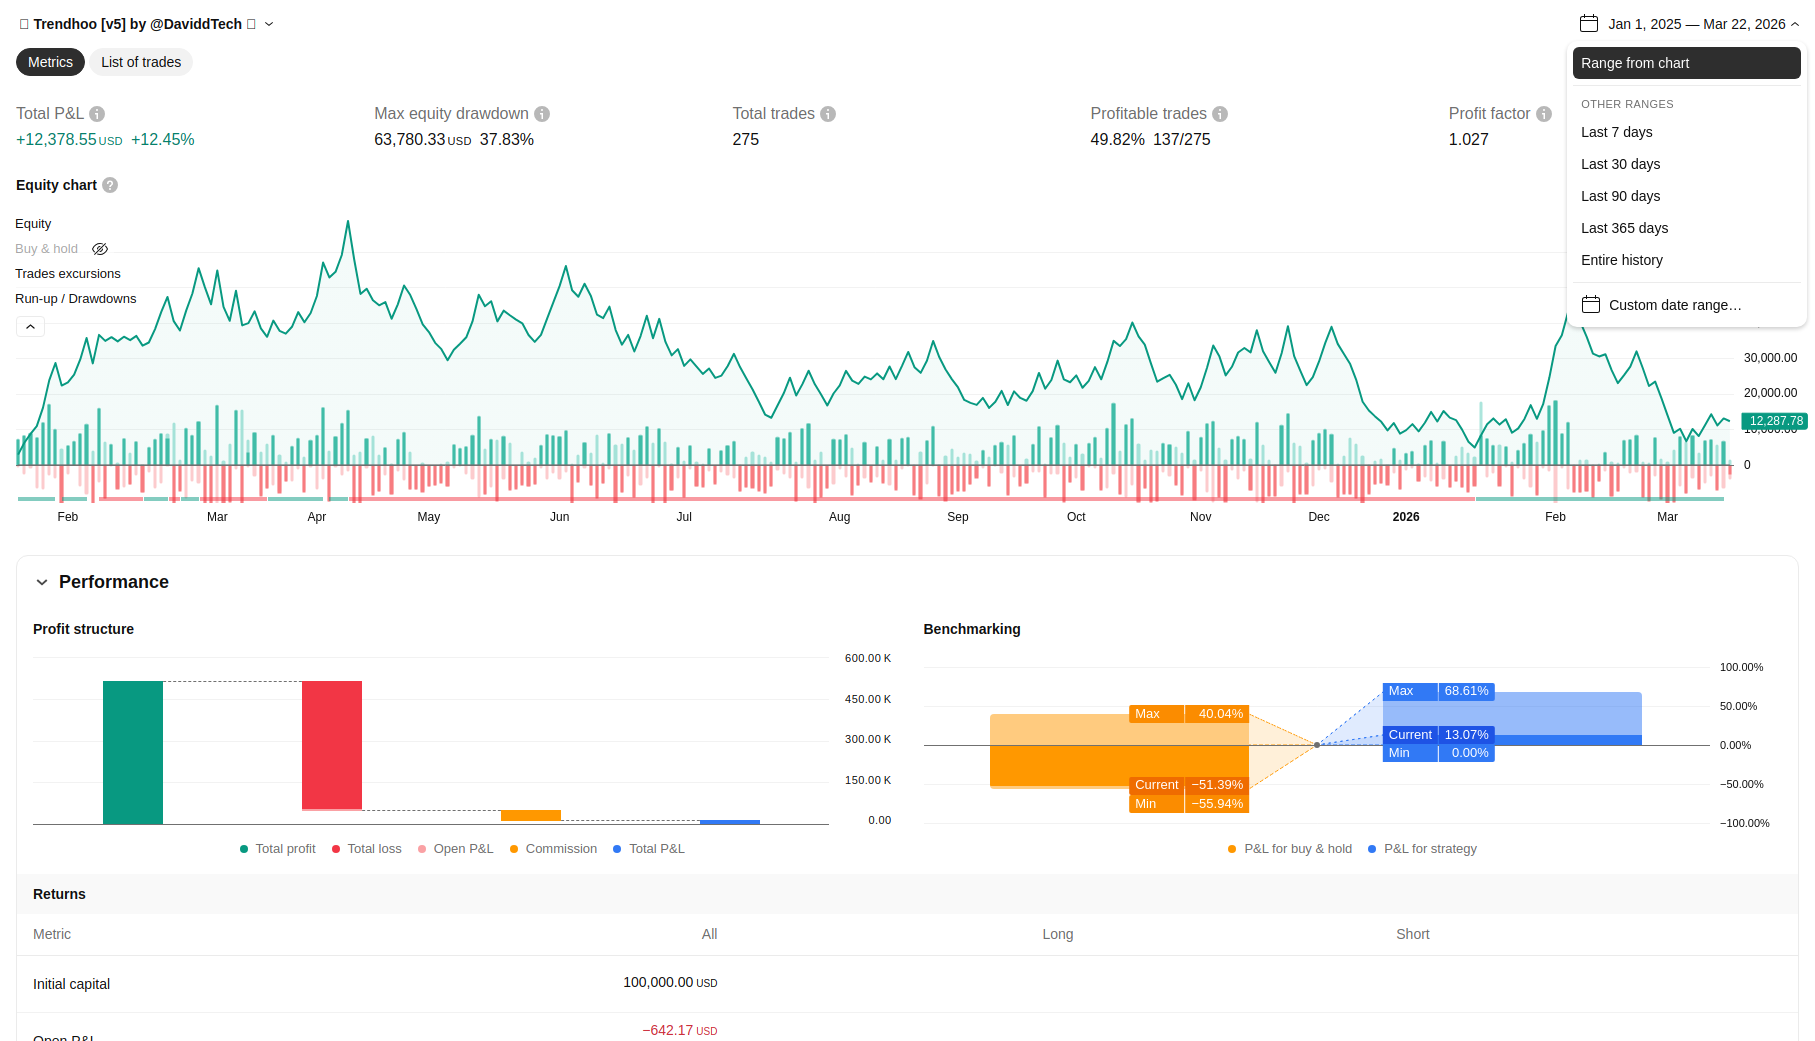
Task: Click the green Total profit bar
Action: pos(133,752)
